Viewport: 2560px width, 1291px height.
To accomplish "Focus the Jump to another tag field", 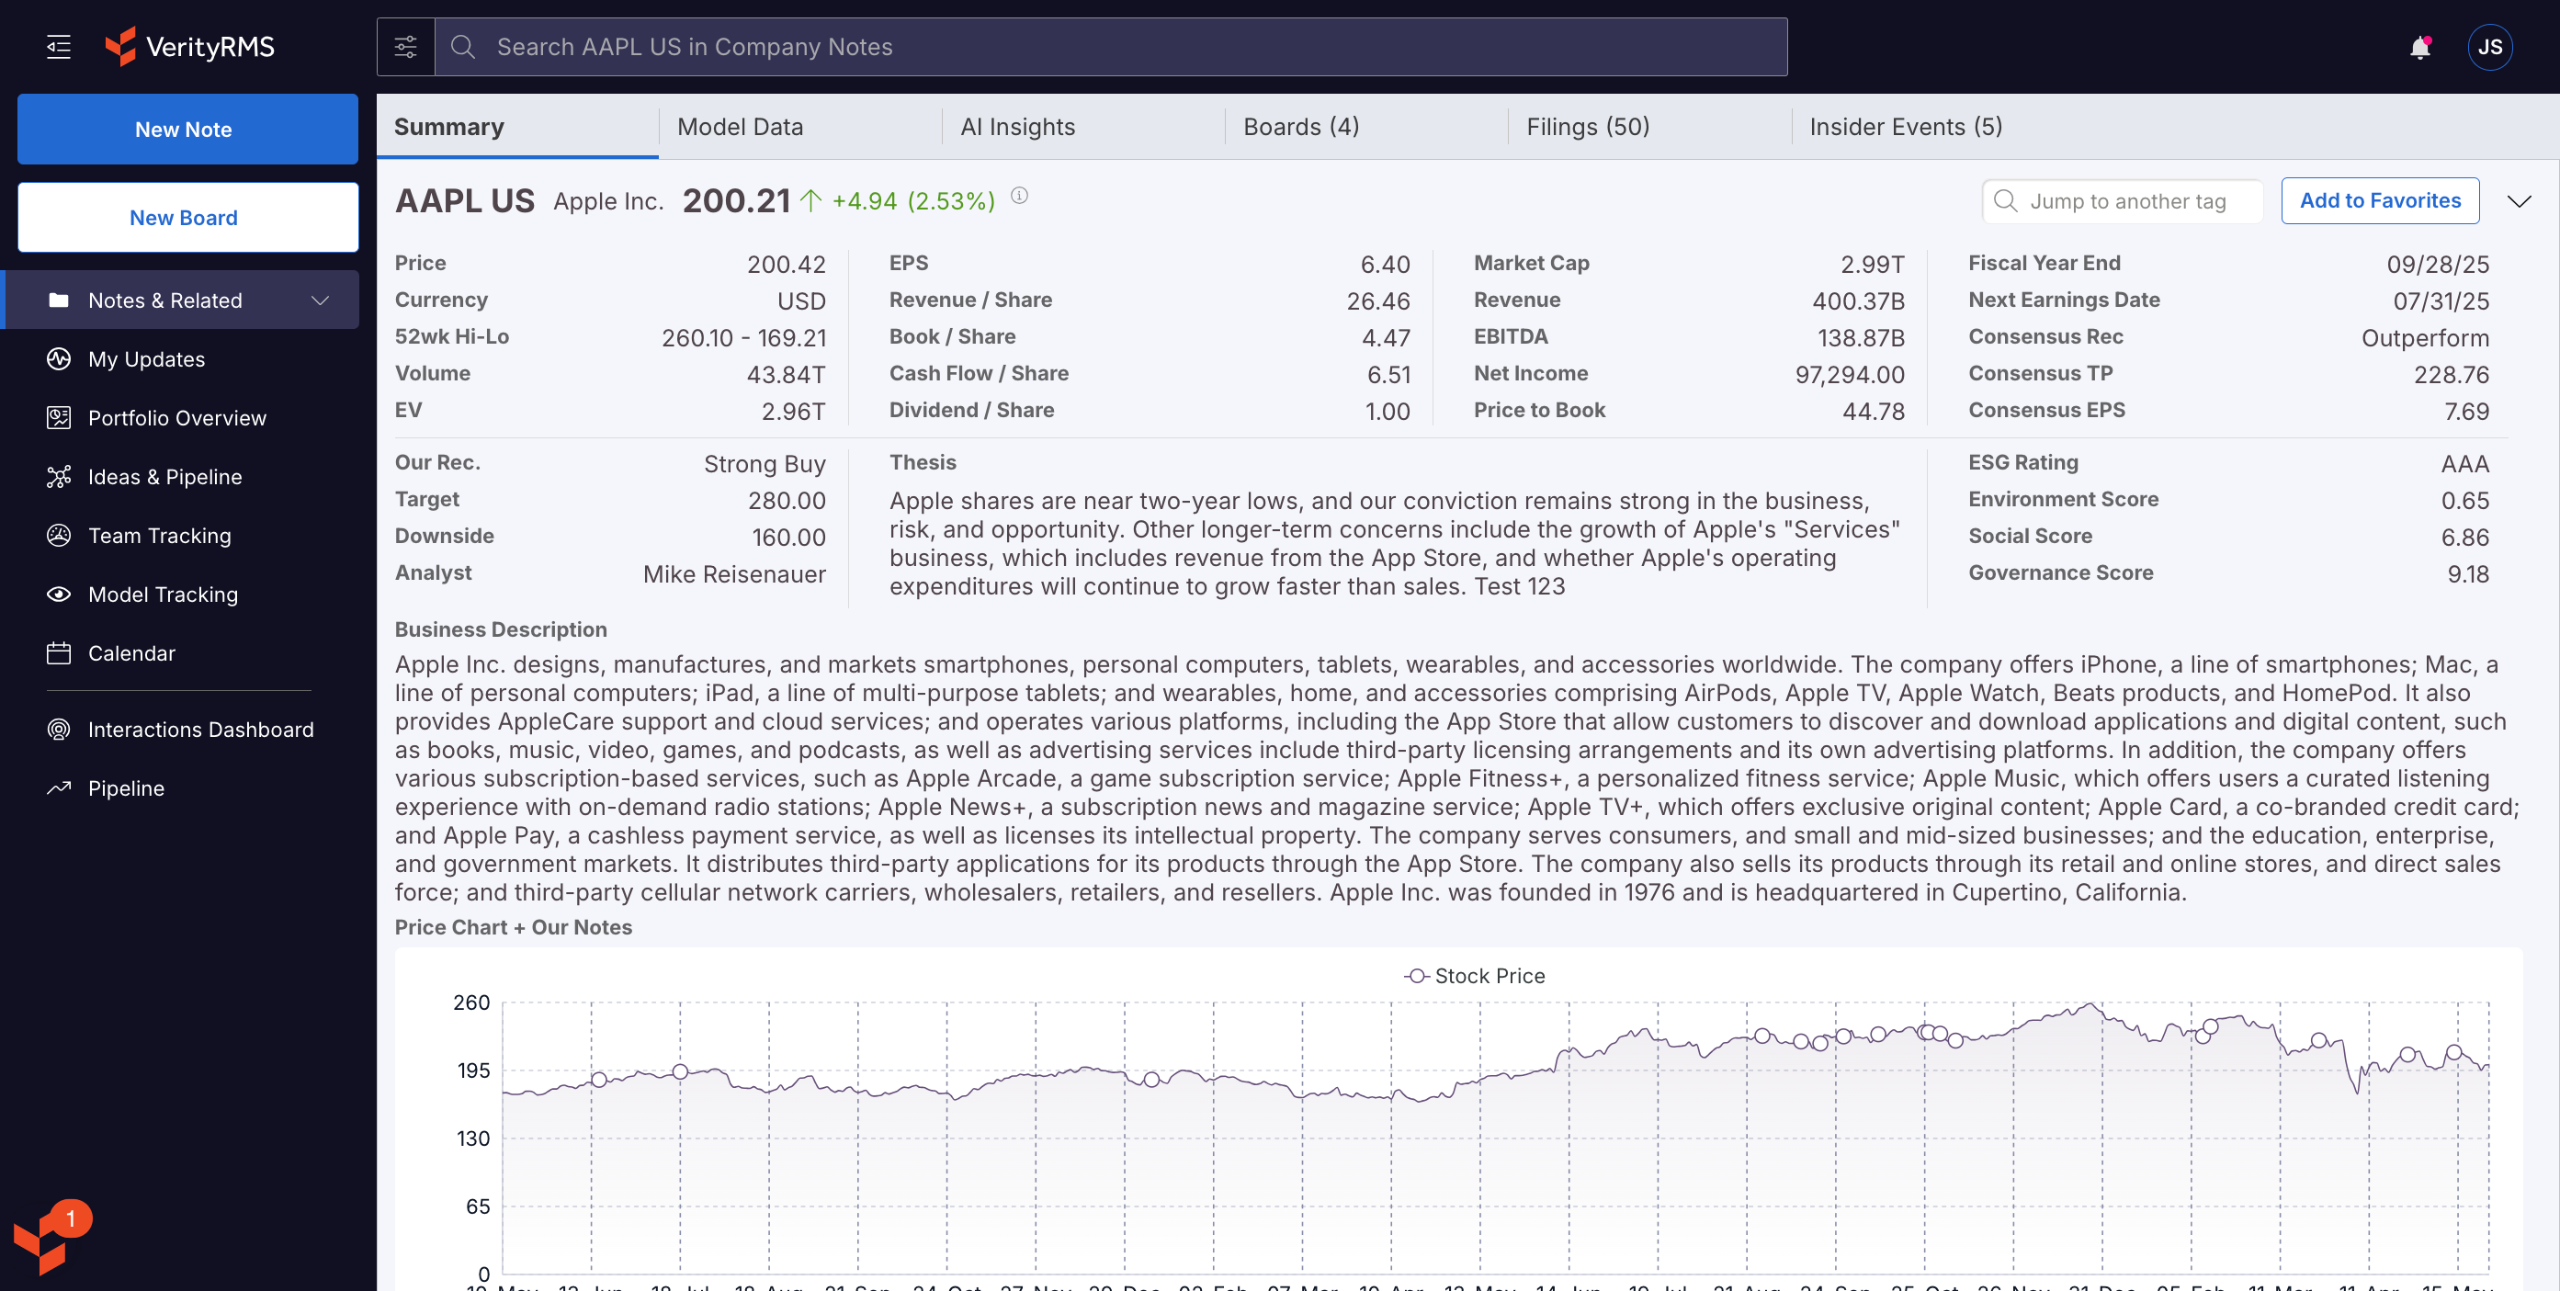I will pos(2127,201).
